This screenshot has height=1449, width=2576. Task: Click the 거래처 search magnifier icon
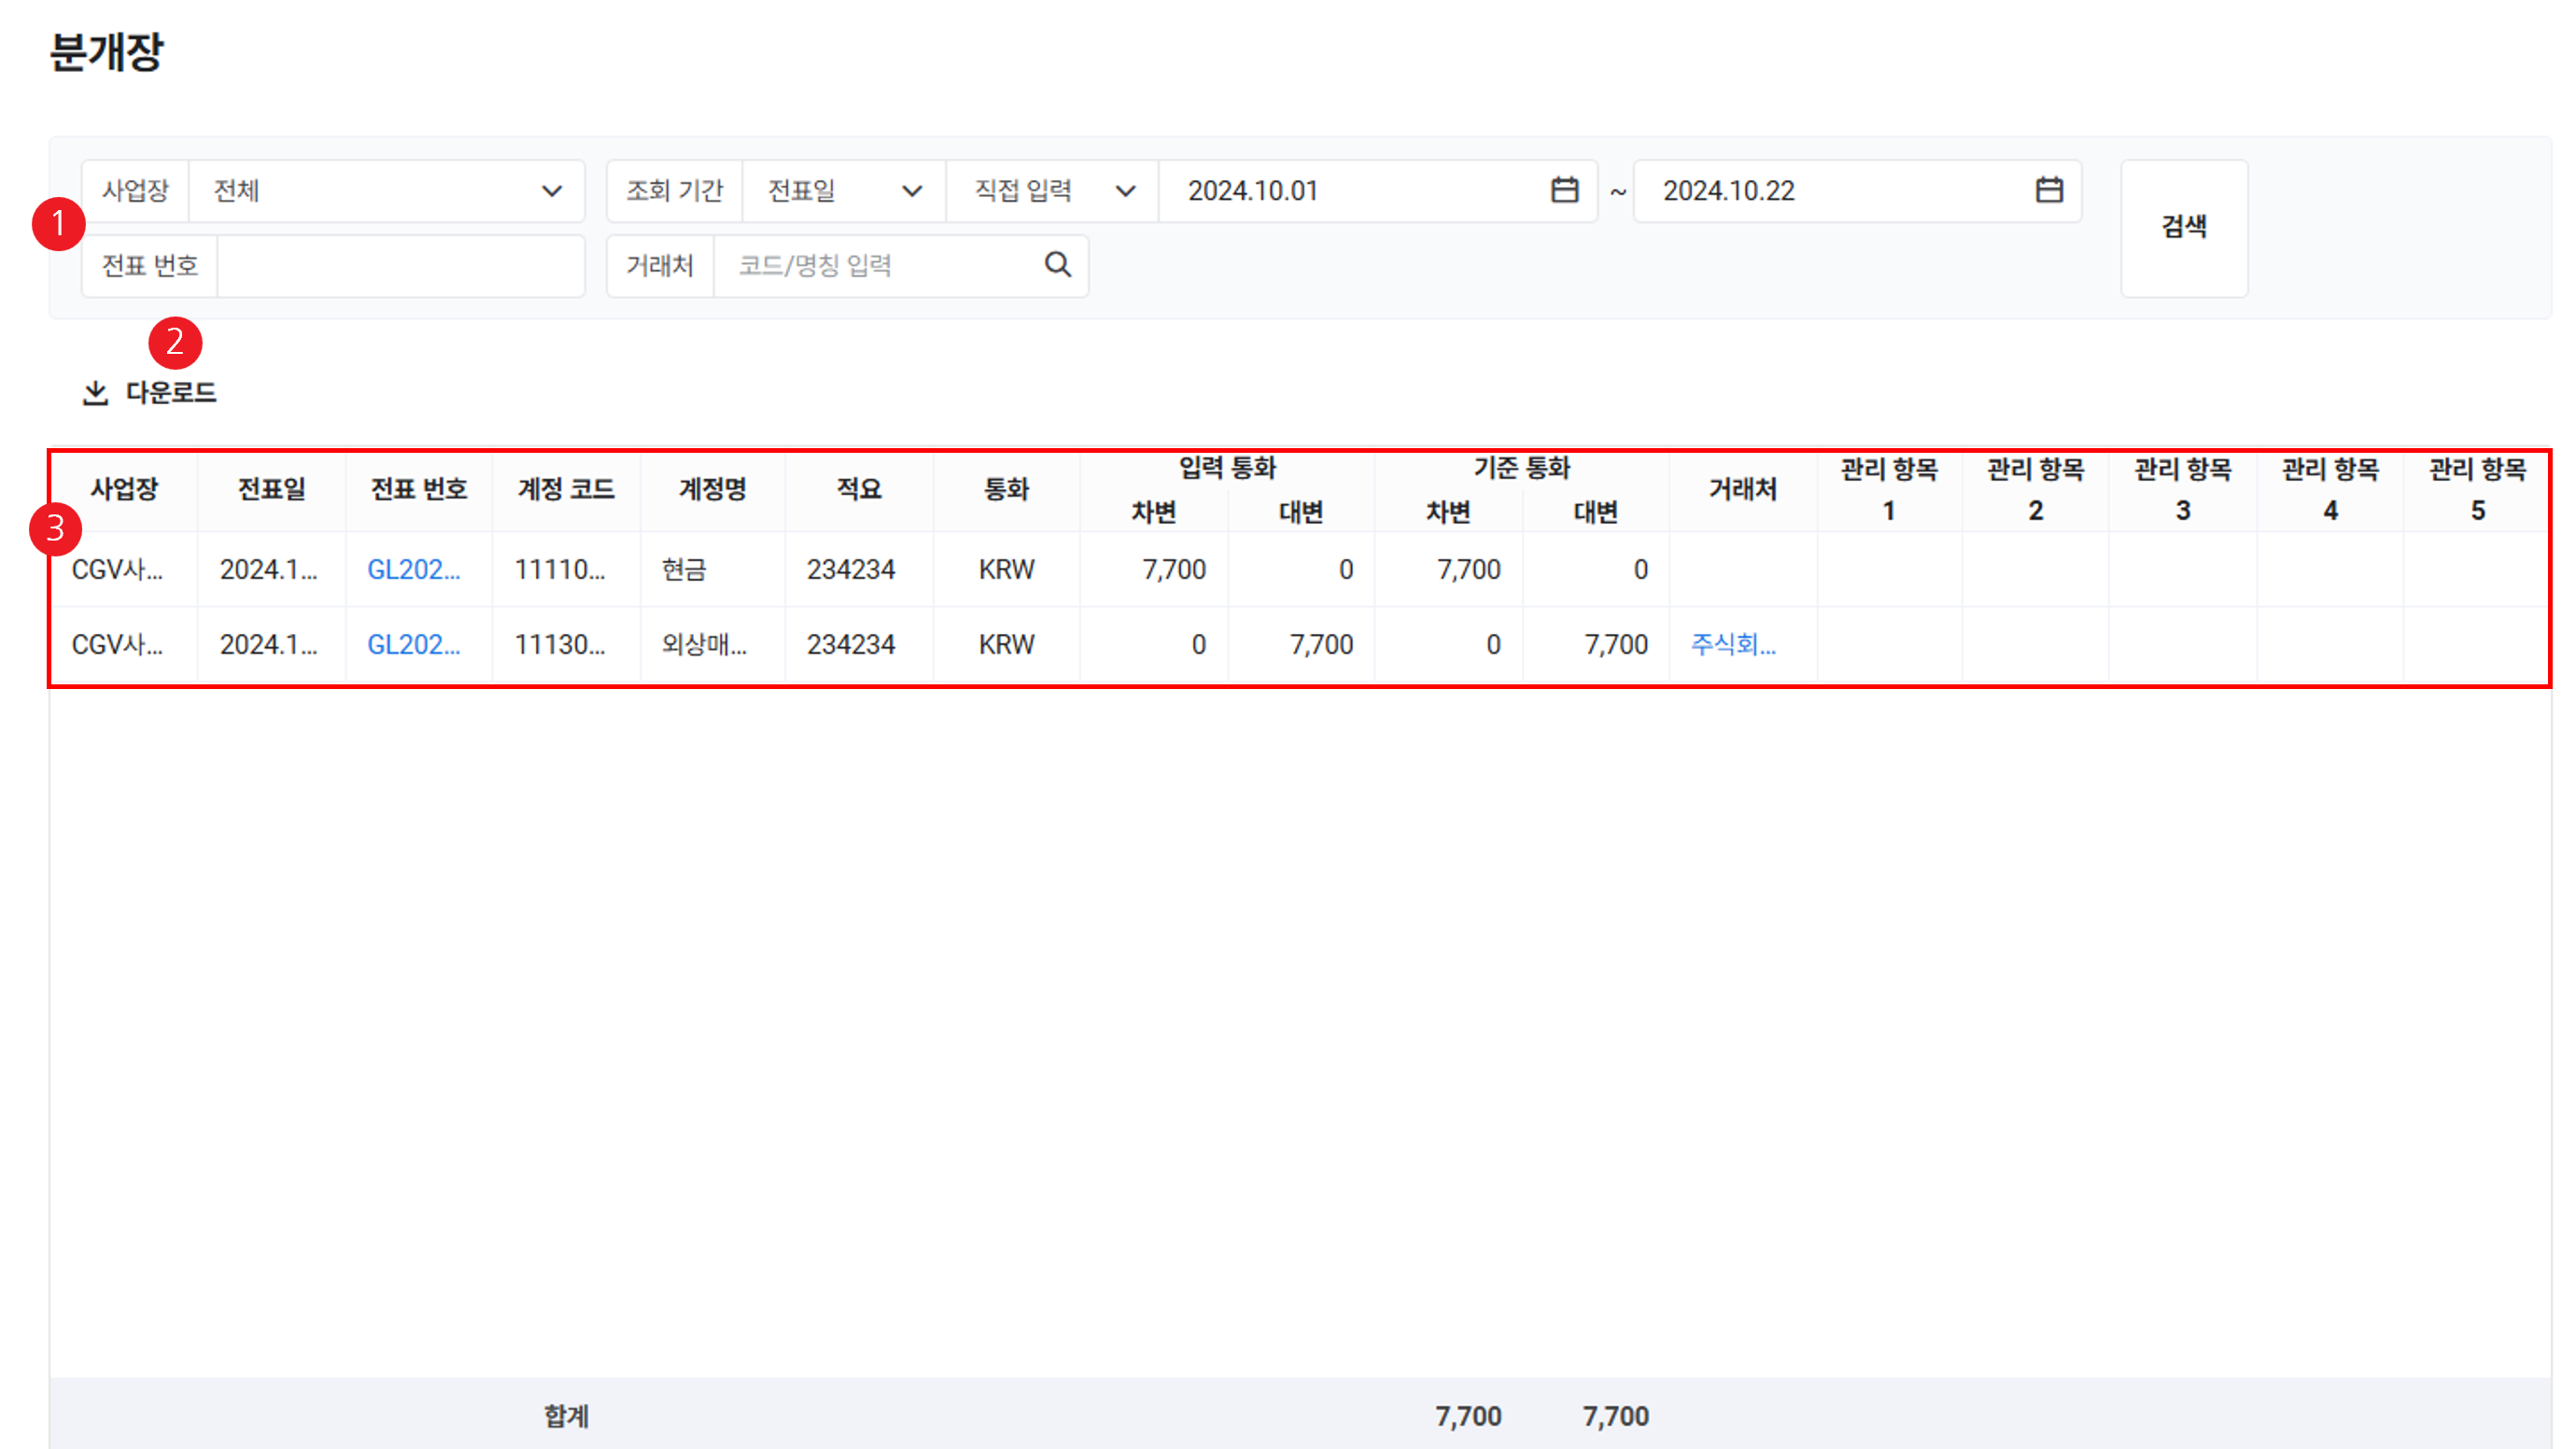click(x=1057, y=265)
